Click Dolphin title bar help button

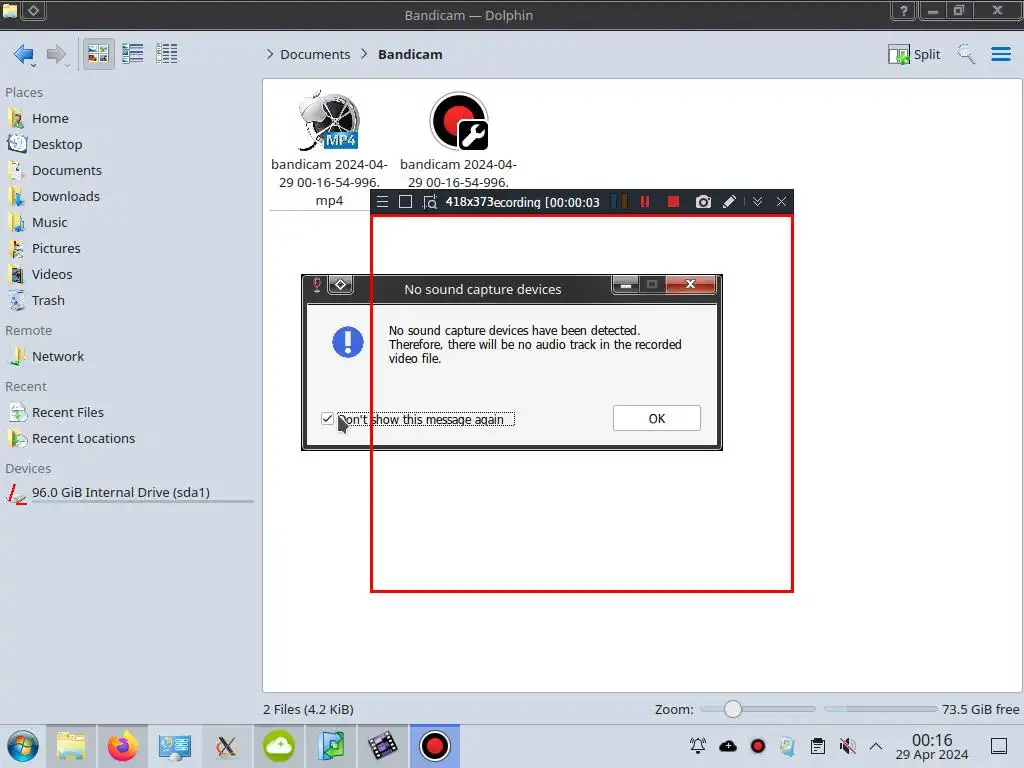904,10
